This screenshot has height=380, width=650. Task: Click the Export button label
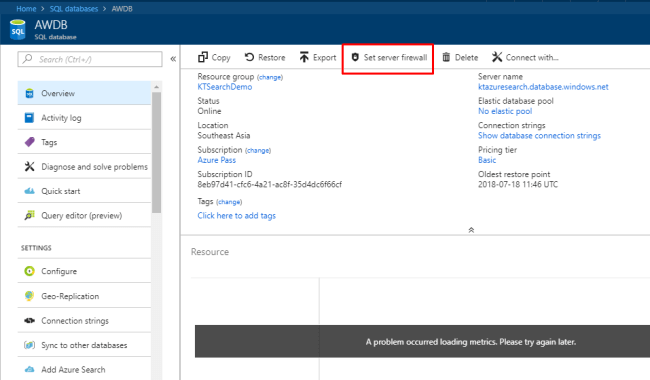(x=325, y=58)
